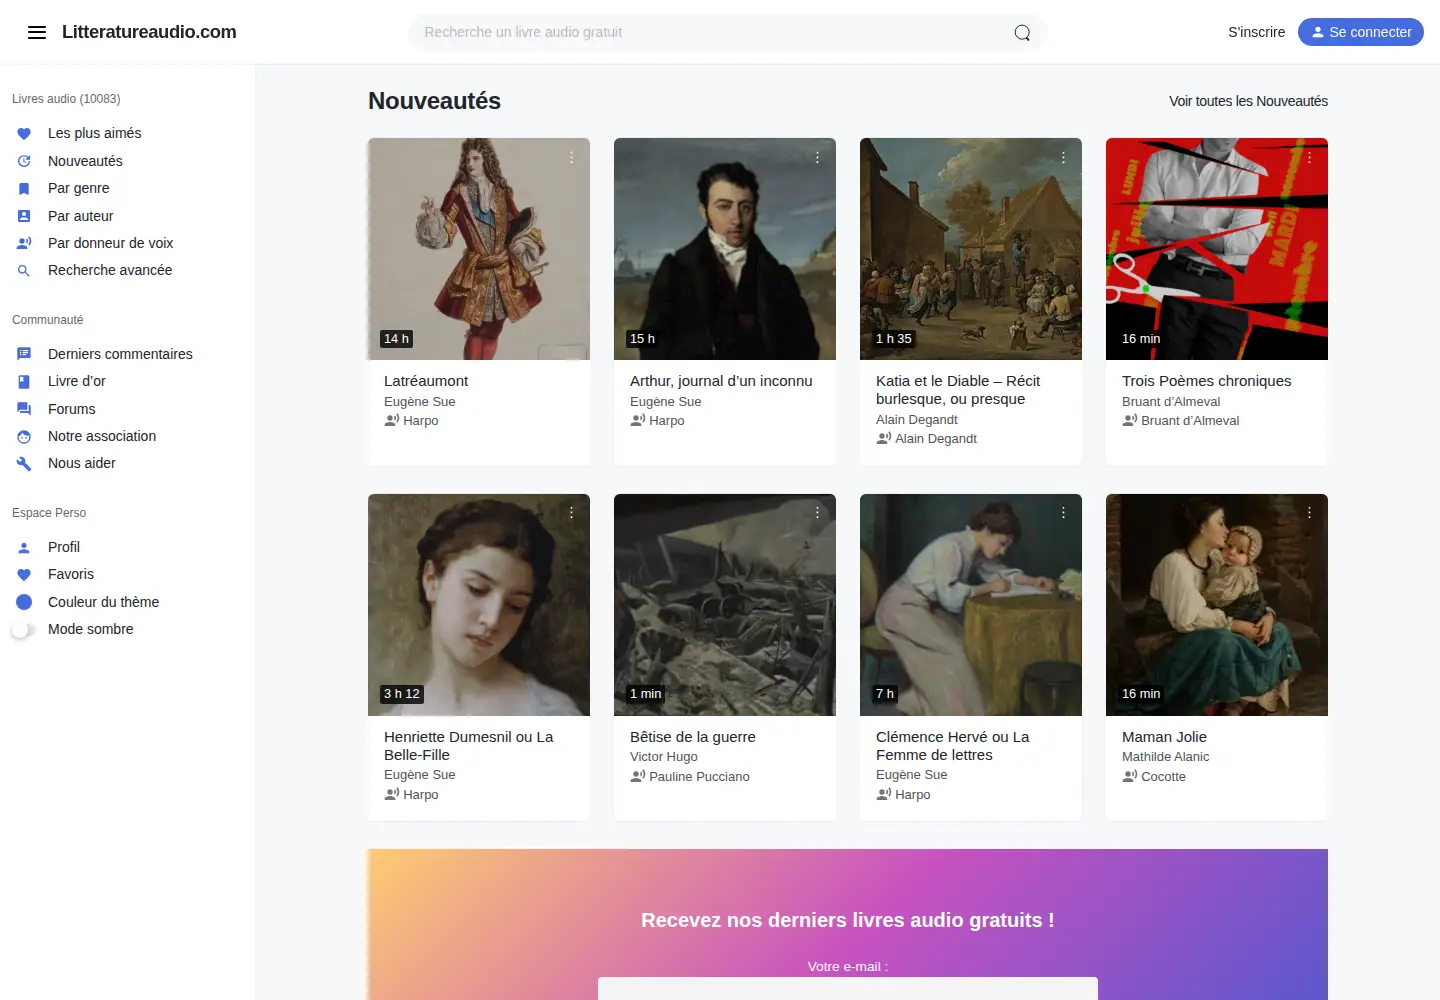Screen dimensions: 1440x1000
Task: Open reader Cocotte link
Action: (1164, 777)
